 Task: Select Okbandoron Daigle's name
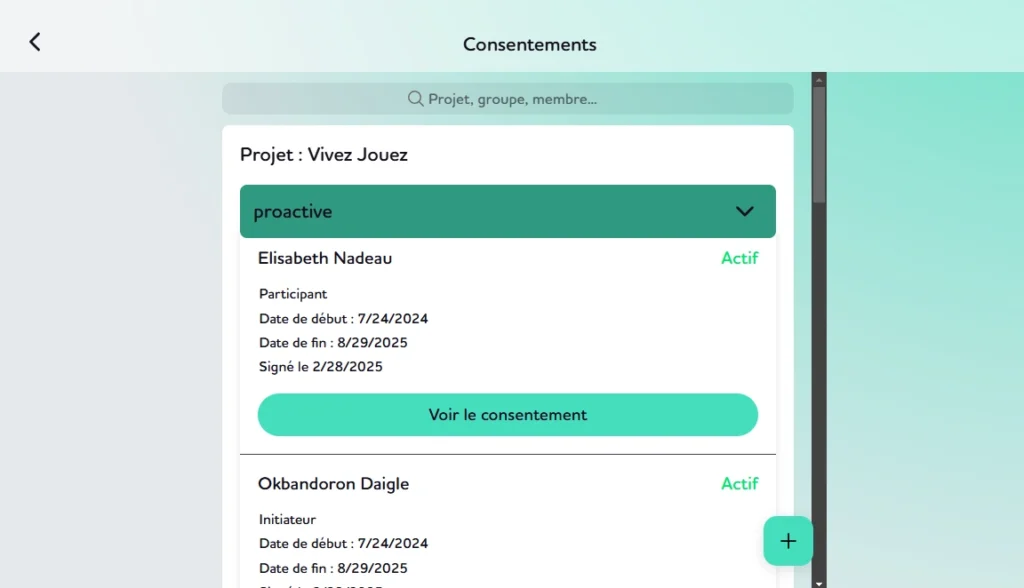(x=333, y=483)
